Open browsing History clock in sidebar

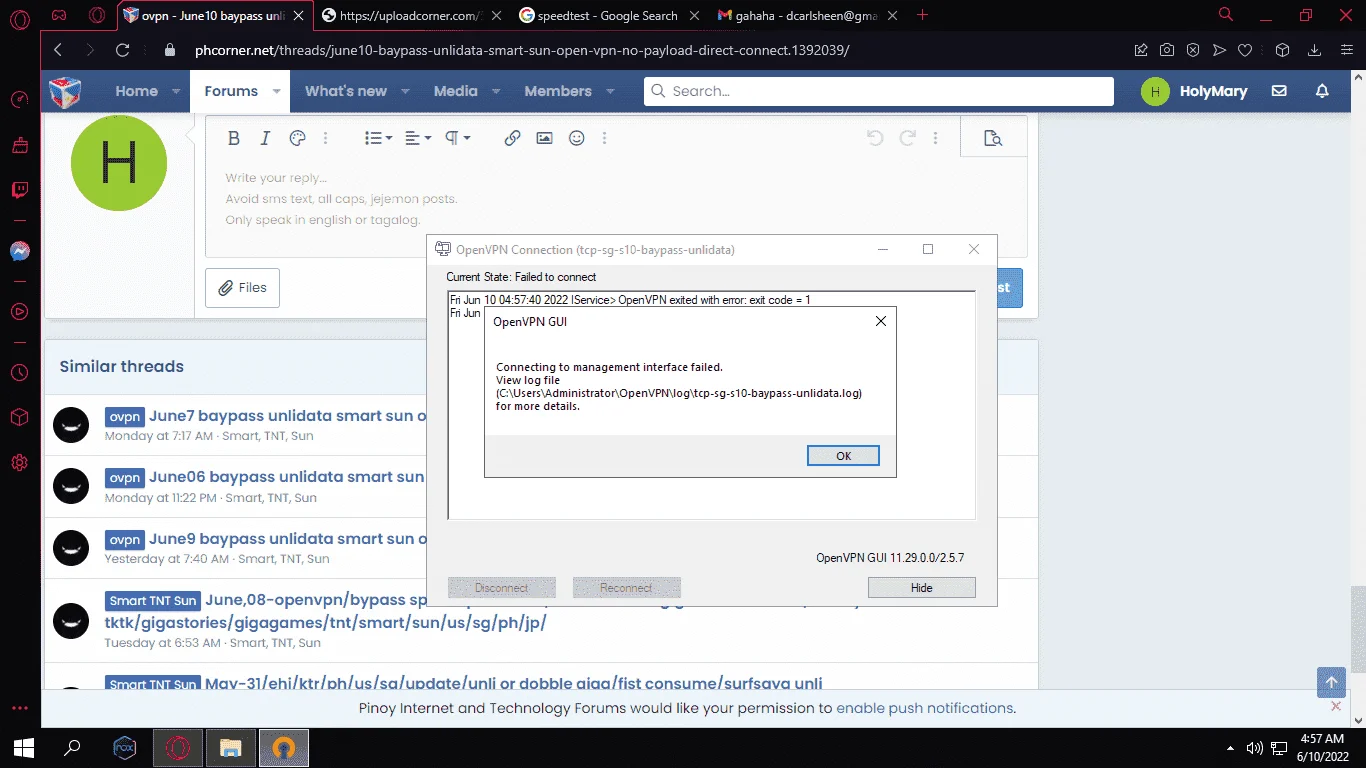coord(20,372)
